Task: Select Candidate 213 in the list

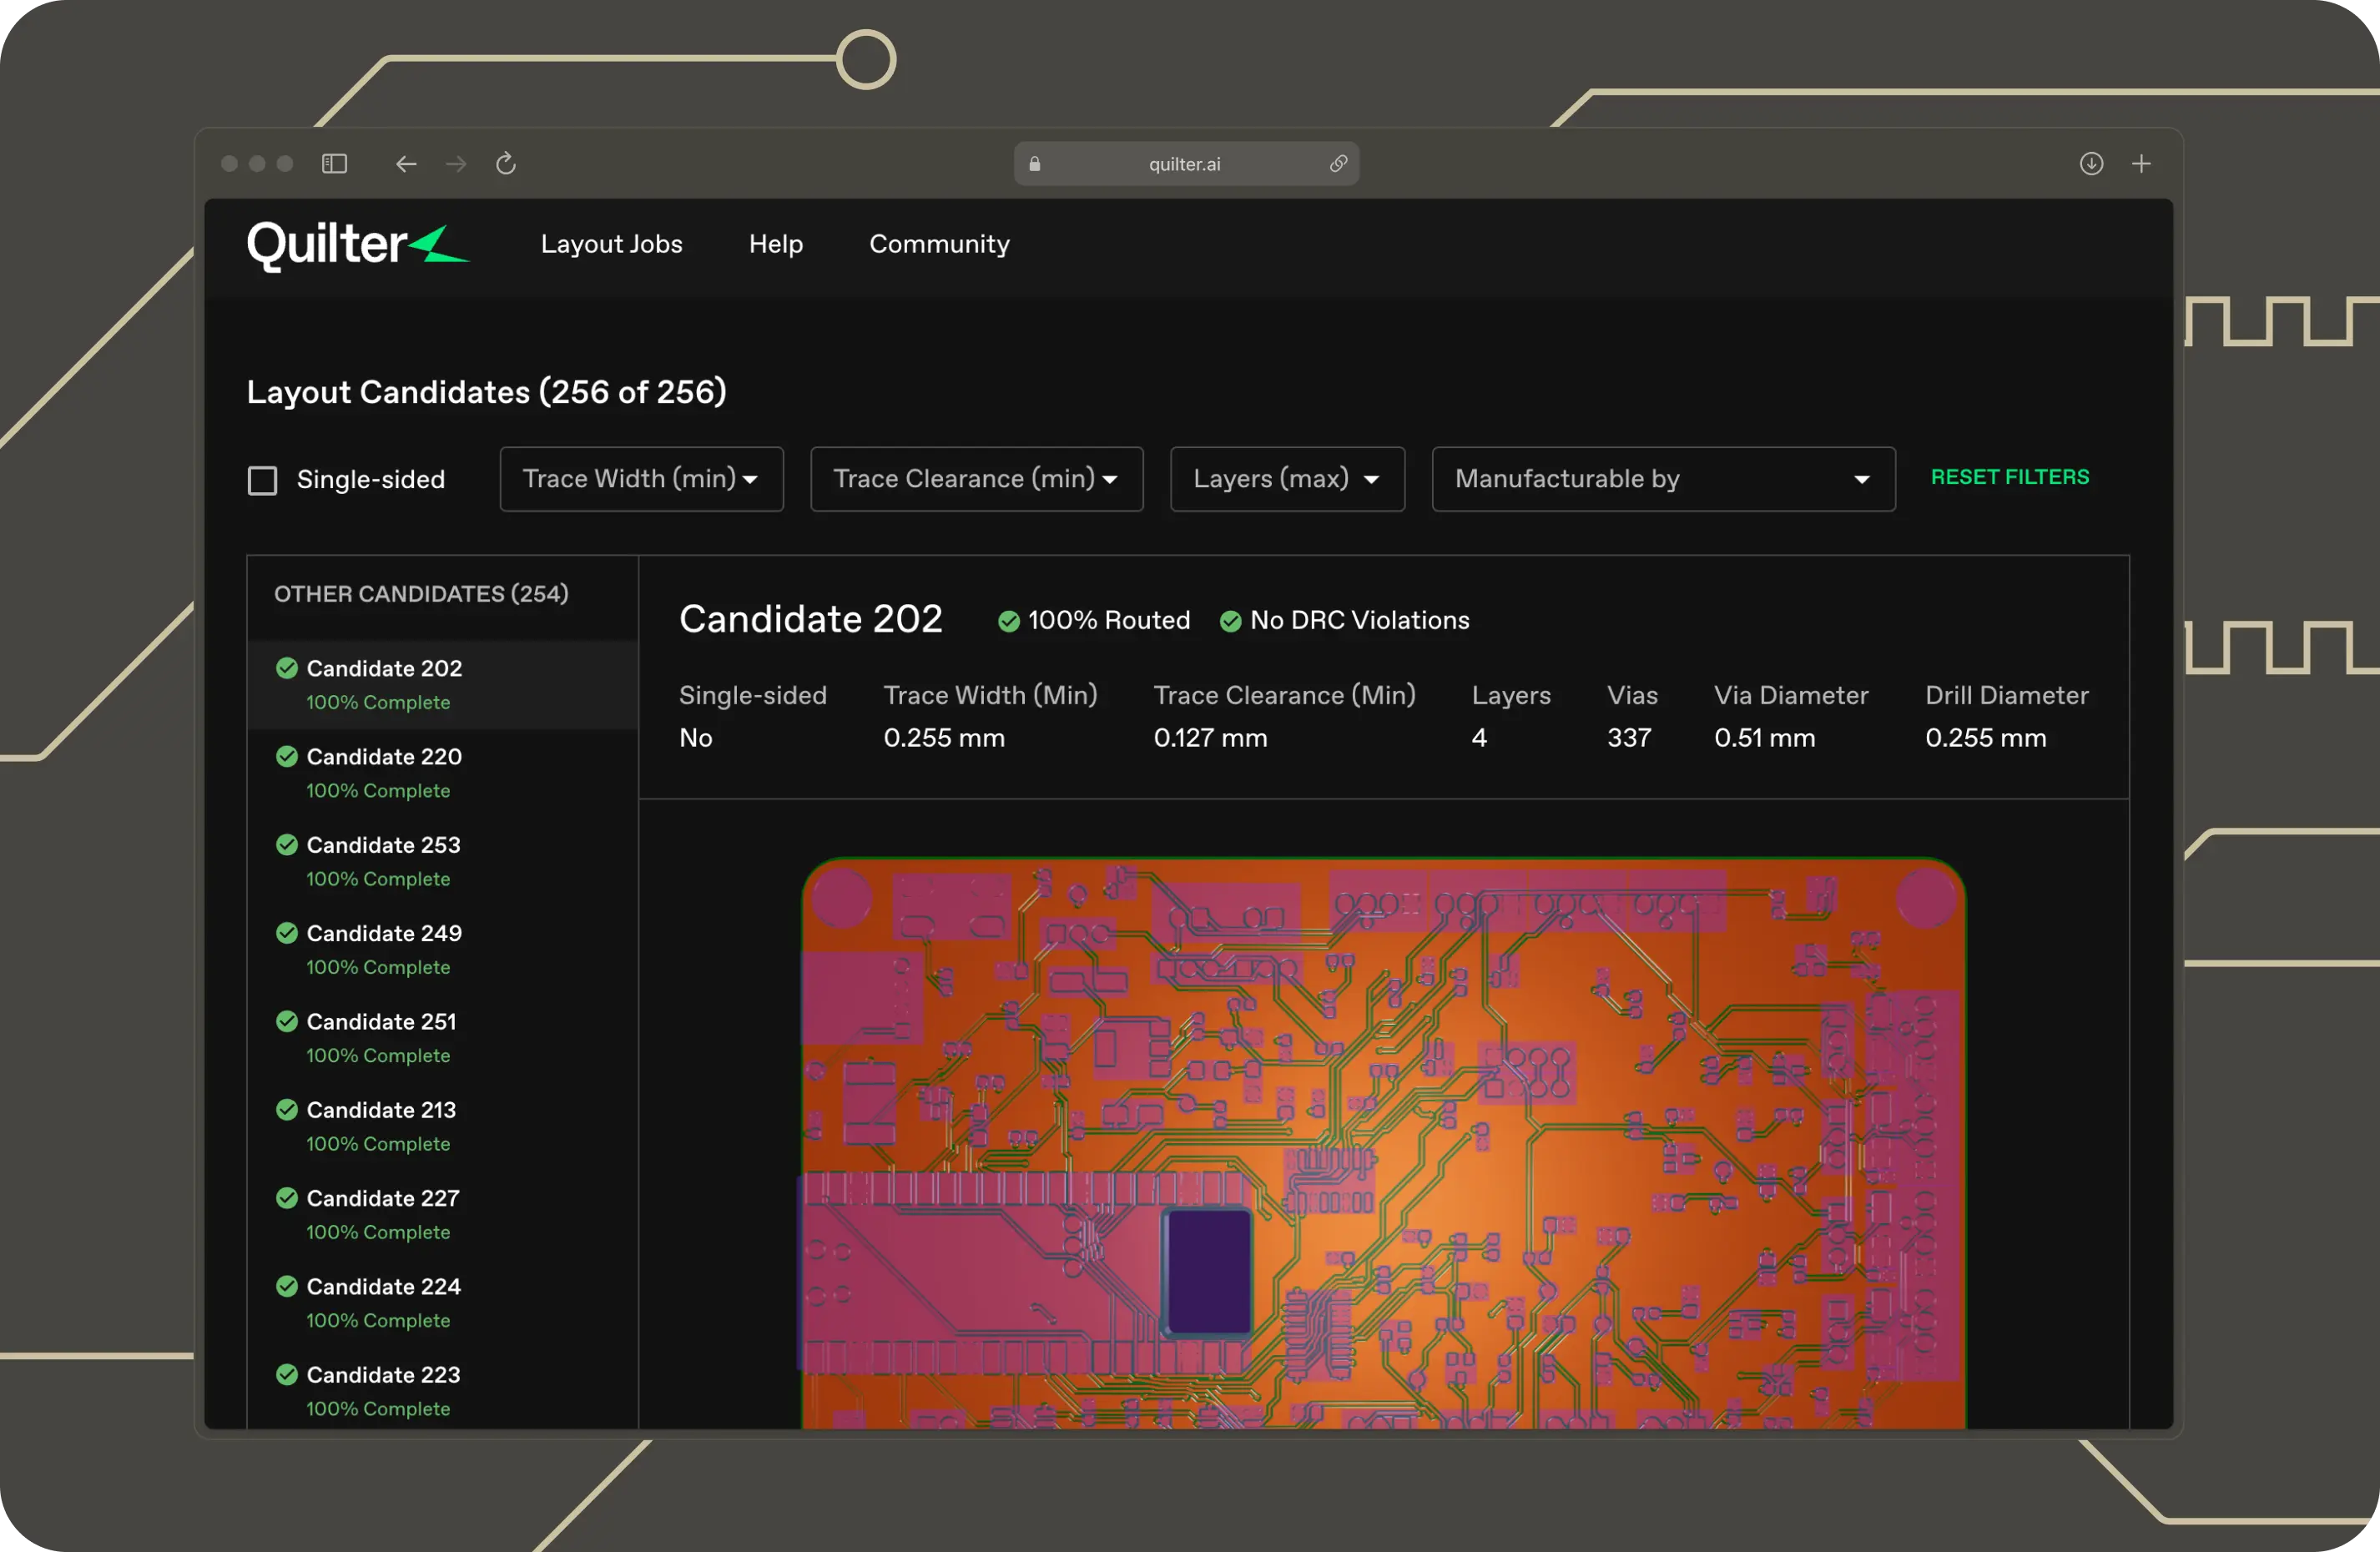Action: [x=443, y=1126]
